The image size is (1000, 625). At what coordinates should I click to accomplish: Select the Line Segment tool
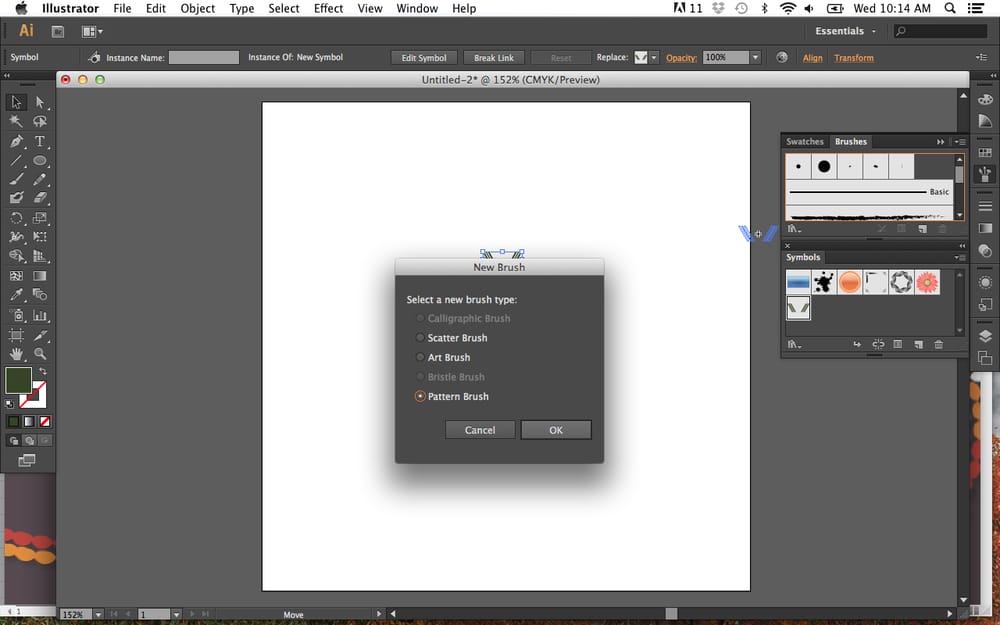click(16, 160)
